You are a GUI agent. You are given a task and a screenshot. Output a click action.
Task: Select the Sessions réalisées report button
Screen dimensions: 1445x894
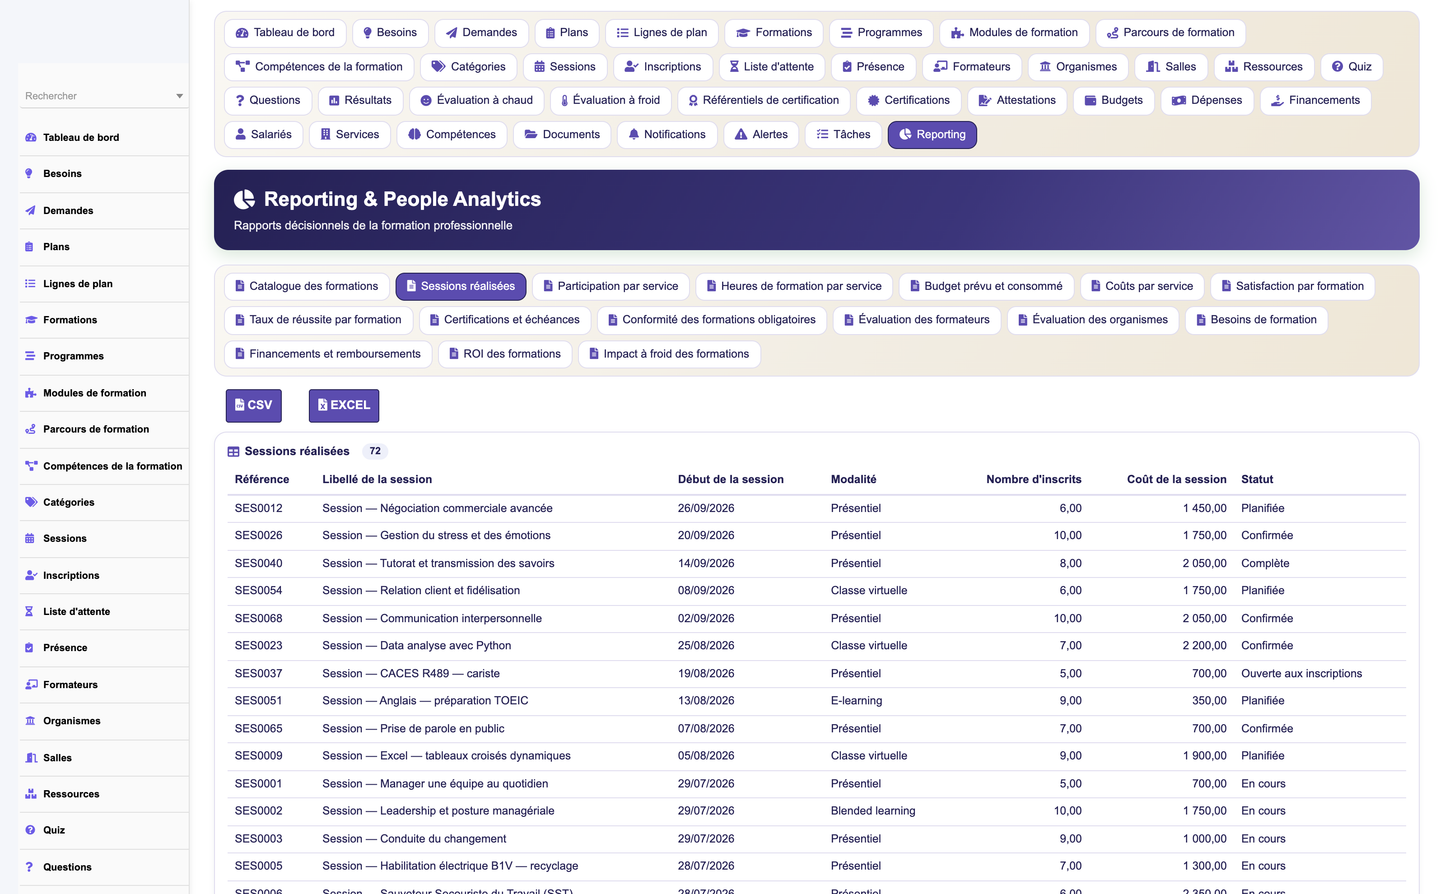[x=461, y=286]
